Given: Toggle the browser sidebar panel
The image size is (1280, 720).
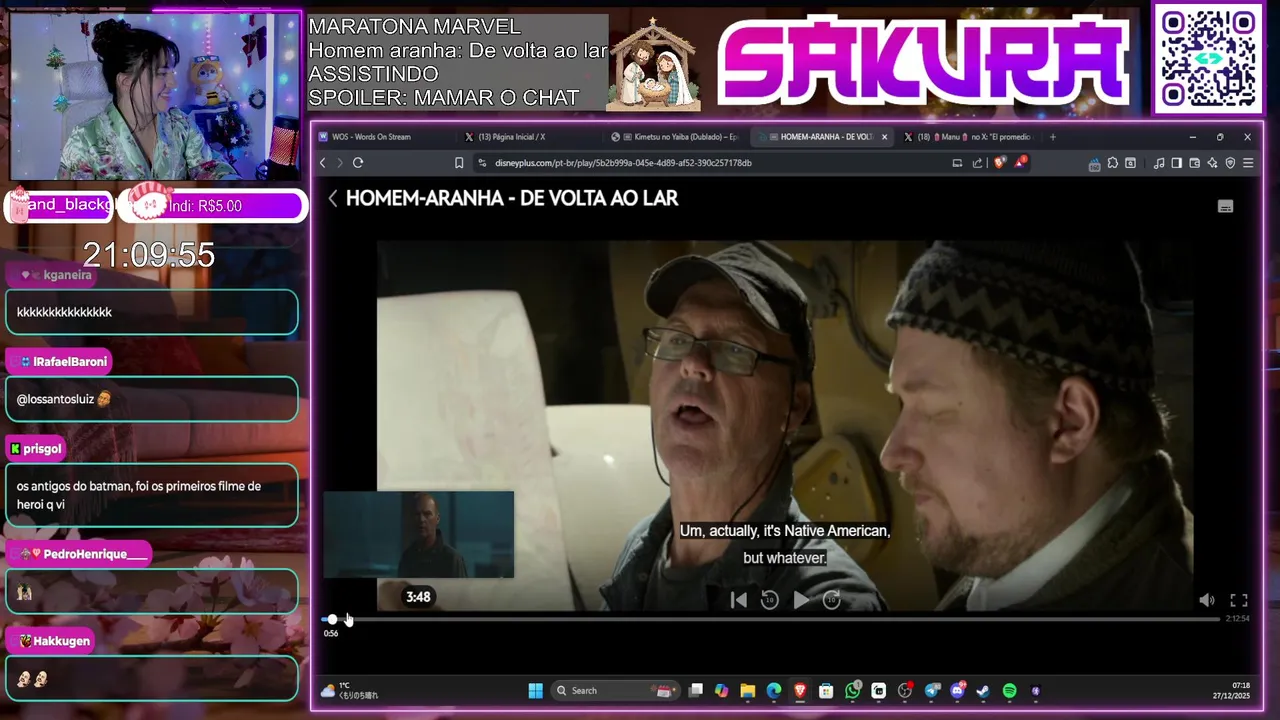Looking at the screenshot, I should click(1177, 163).
